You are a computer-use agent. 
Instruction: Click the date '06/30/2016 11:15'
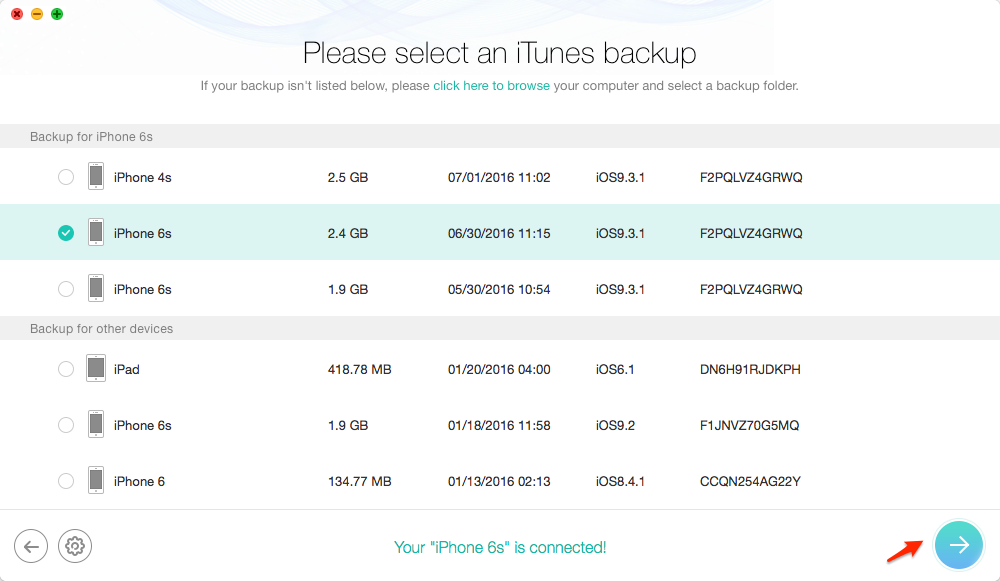point(499,233)
